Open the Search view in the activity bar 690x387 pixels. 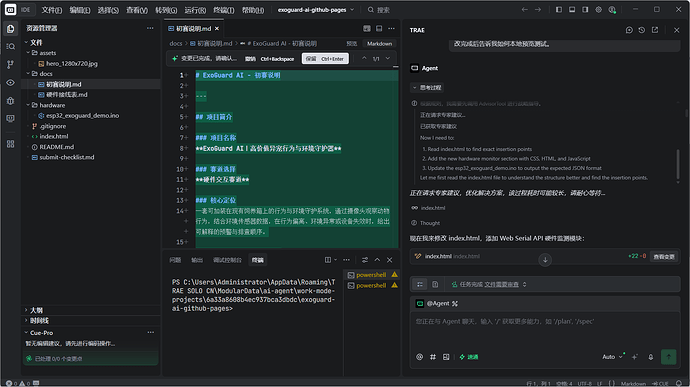[11, 46]
